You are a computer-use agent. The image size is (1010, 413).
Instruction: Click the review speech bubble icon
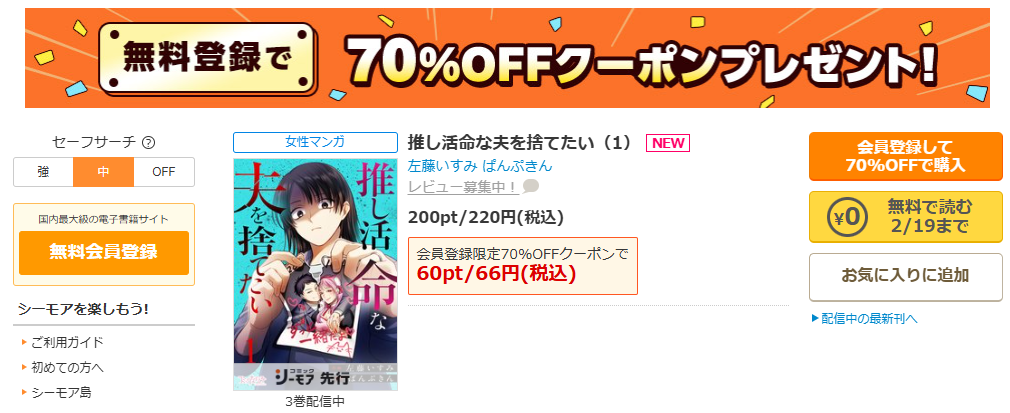[531, 187]
